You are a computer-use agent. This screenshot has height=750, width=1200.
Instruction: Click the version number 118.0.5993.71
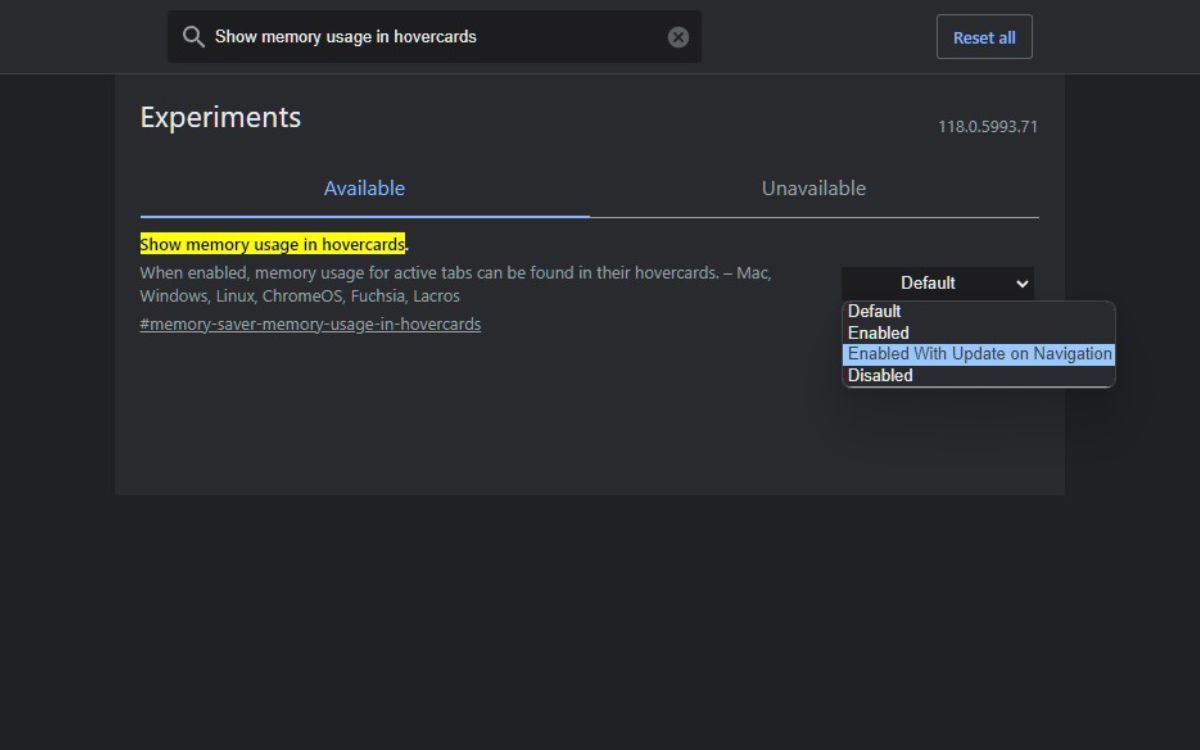point(987,126)
